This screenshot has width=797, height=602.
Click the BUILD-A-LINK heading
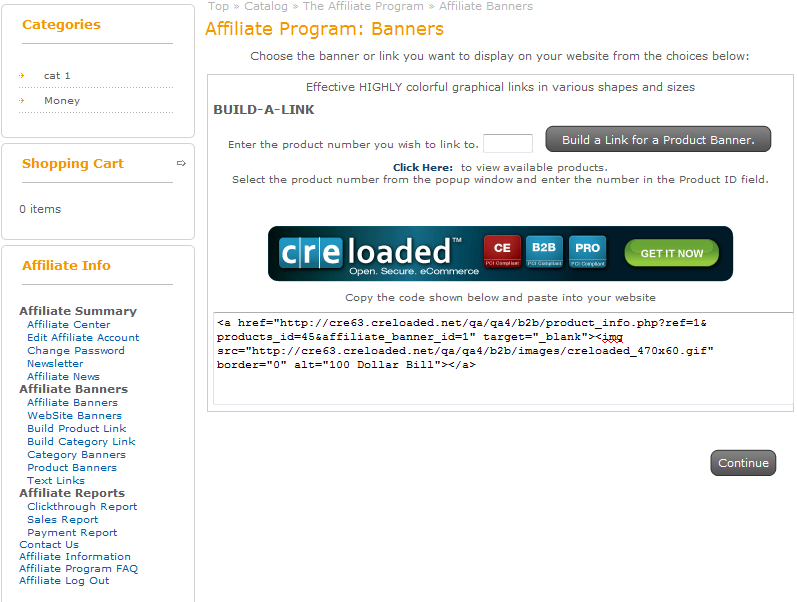click(x=264, y=110)
